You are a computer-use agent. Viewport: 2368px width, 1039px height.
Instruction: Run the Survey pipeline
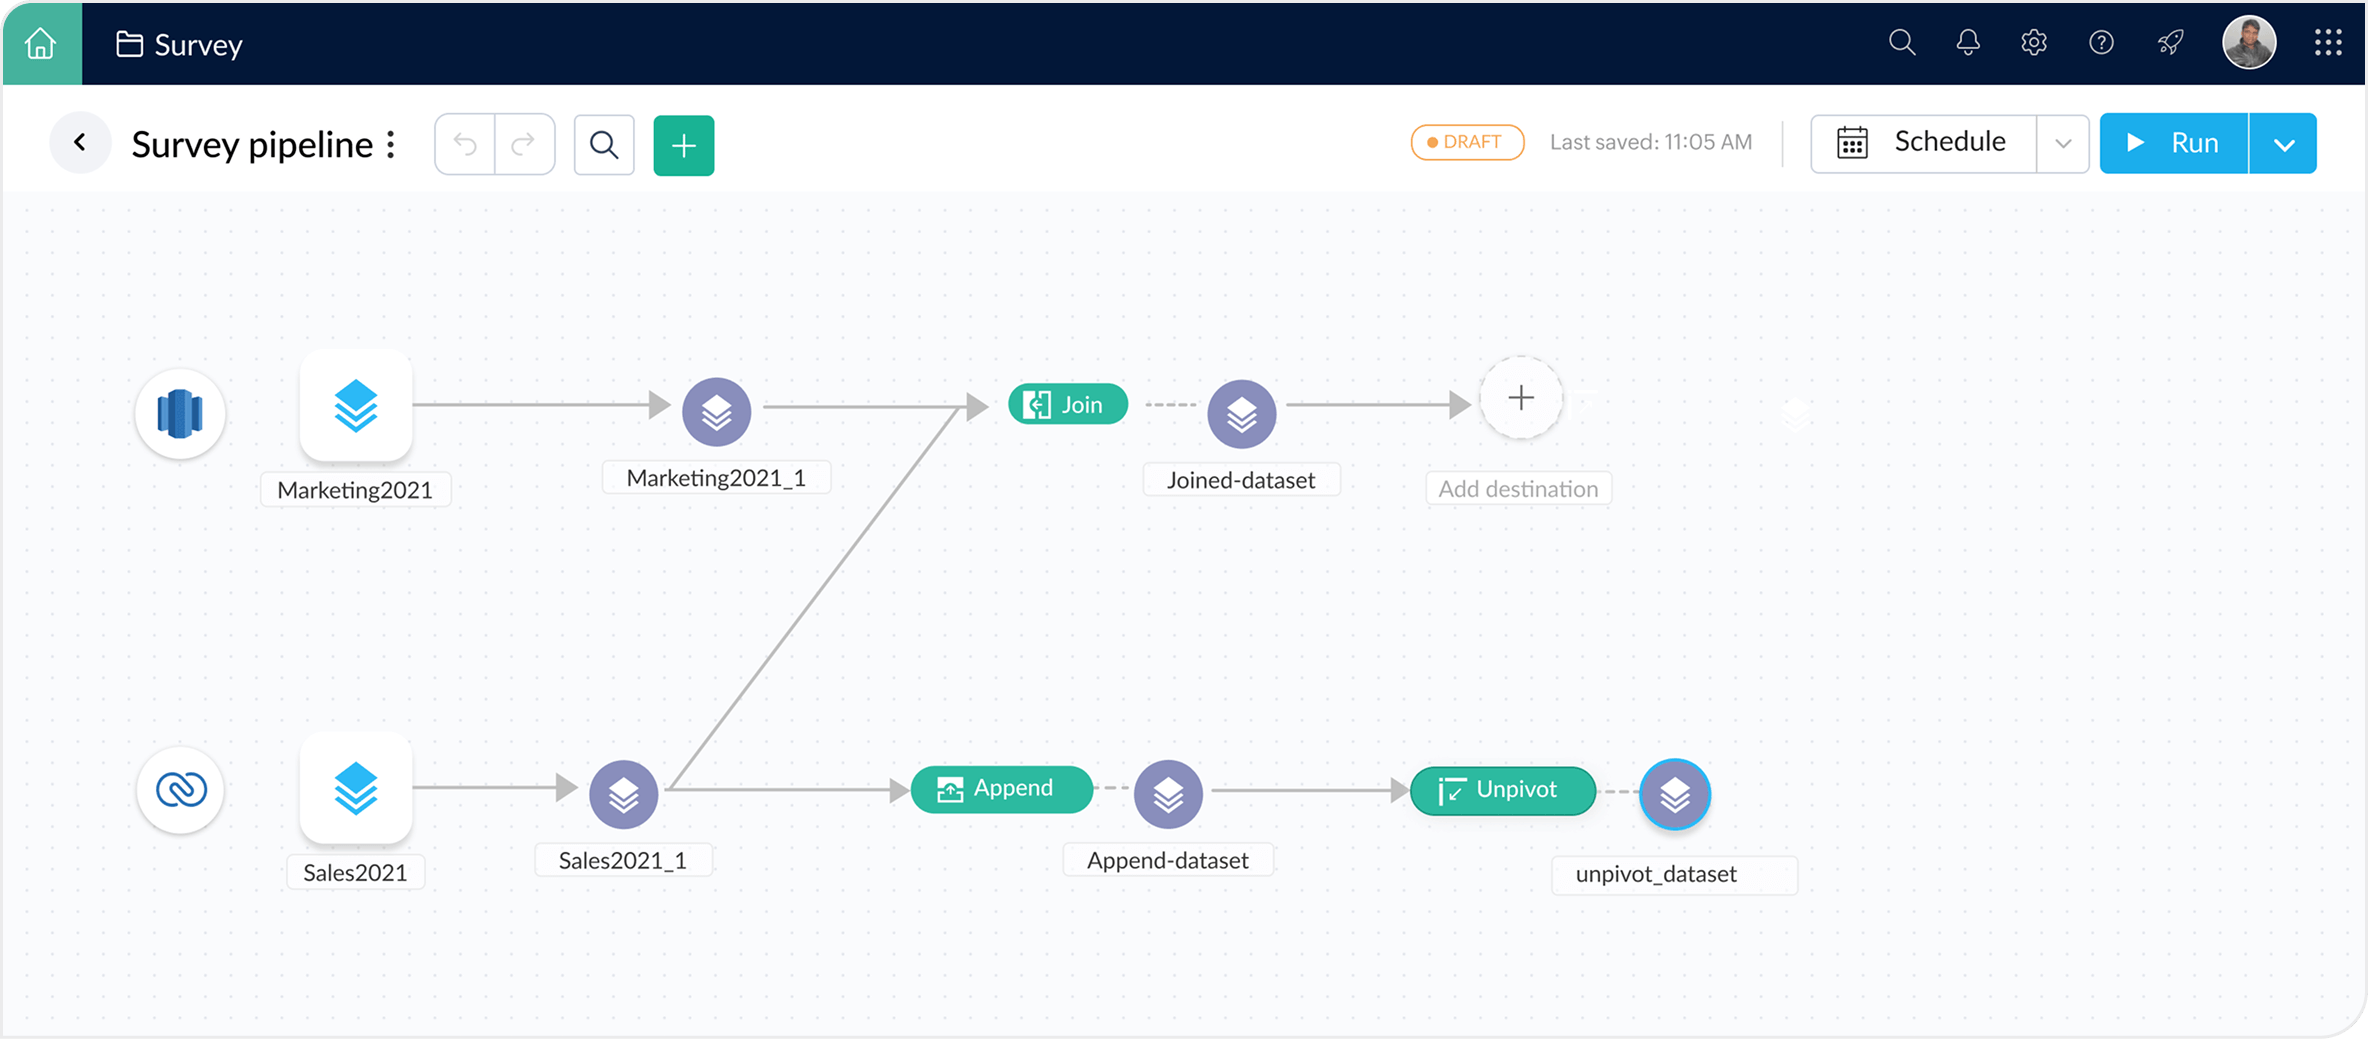pos(2173,143)
